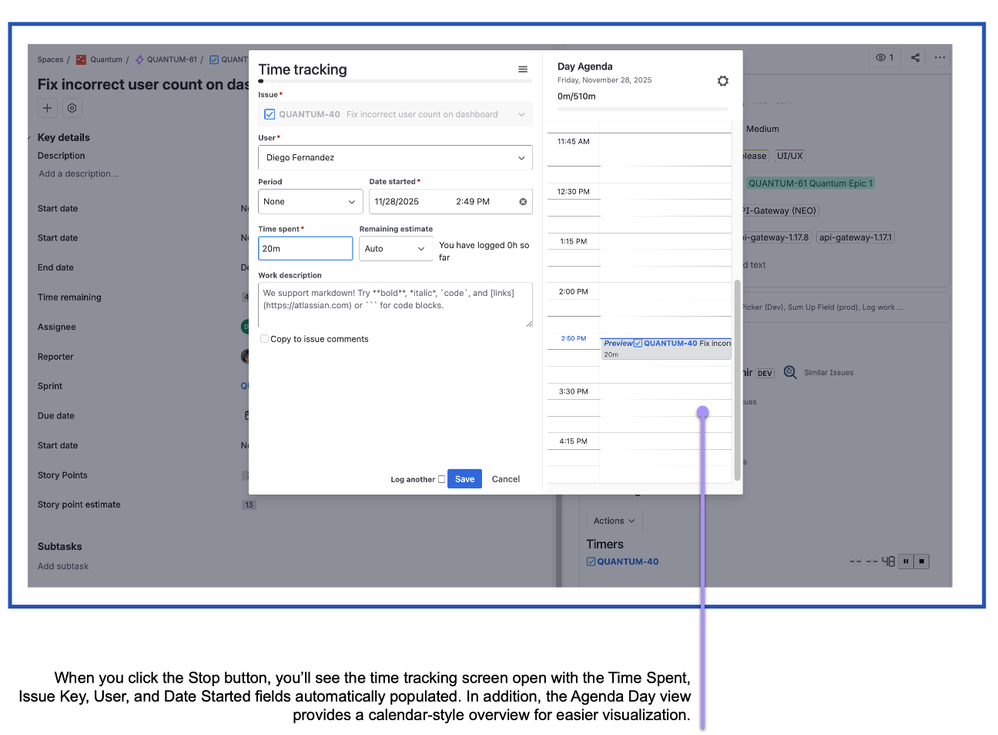The width and height of the screenshot is (998, 735).
Task: Click the Similar Issues magnifier icon
Action: click(790, 372)
